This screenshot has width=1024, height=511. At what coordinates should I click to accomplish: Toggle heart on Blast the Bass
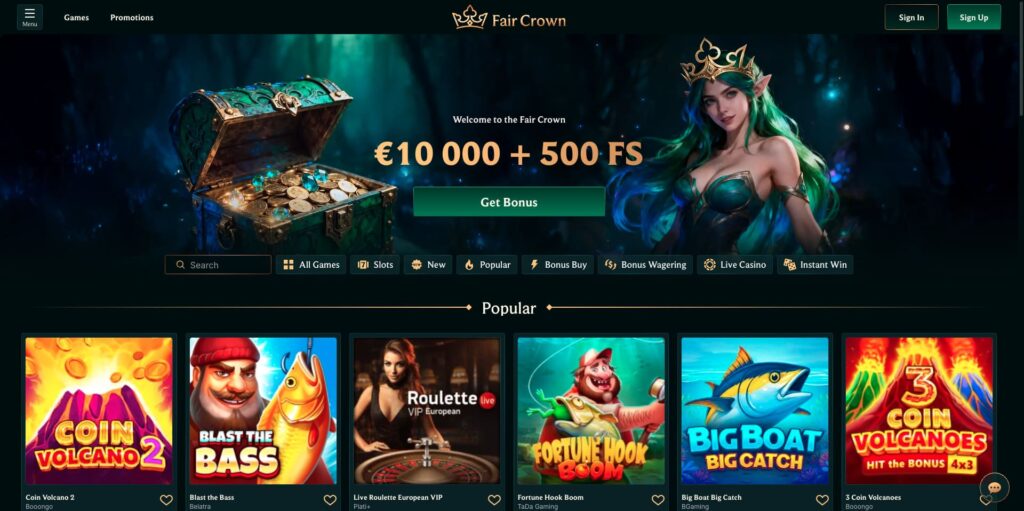tap(330, 500)
